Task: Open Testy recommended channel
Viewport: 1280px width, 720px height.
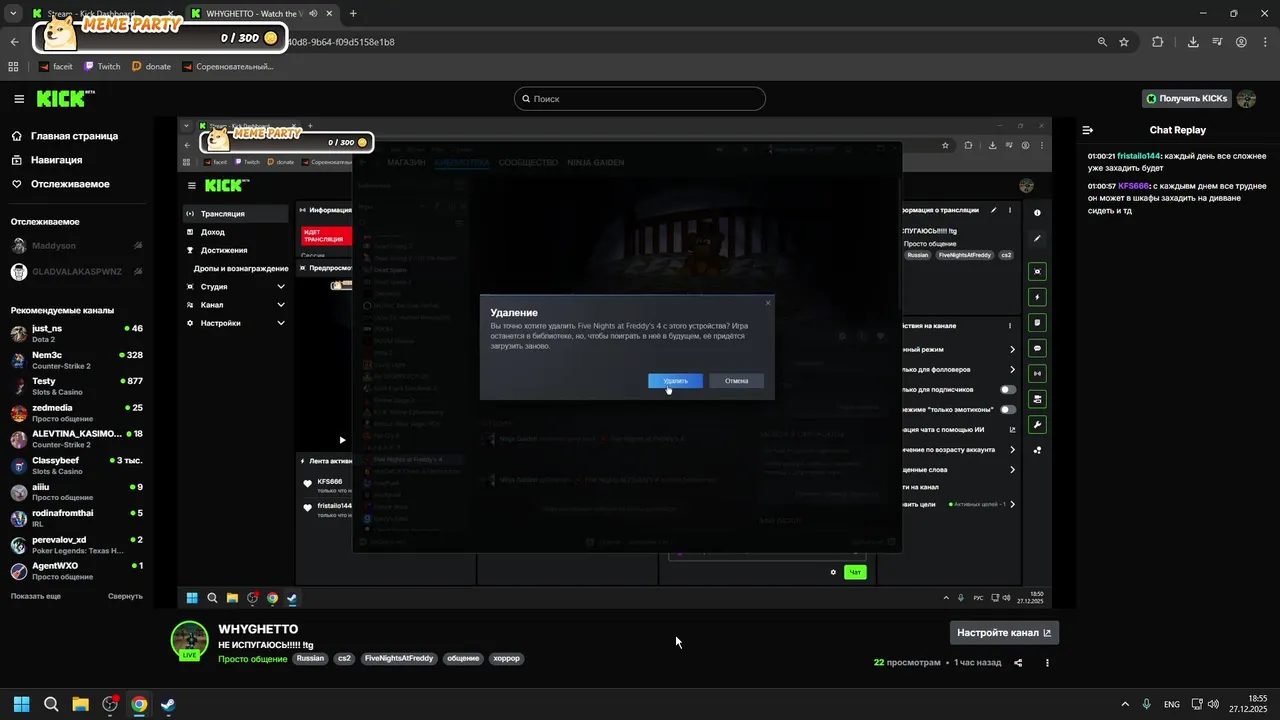Action: [x=76, y=386]
